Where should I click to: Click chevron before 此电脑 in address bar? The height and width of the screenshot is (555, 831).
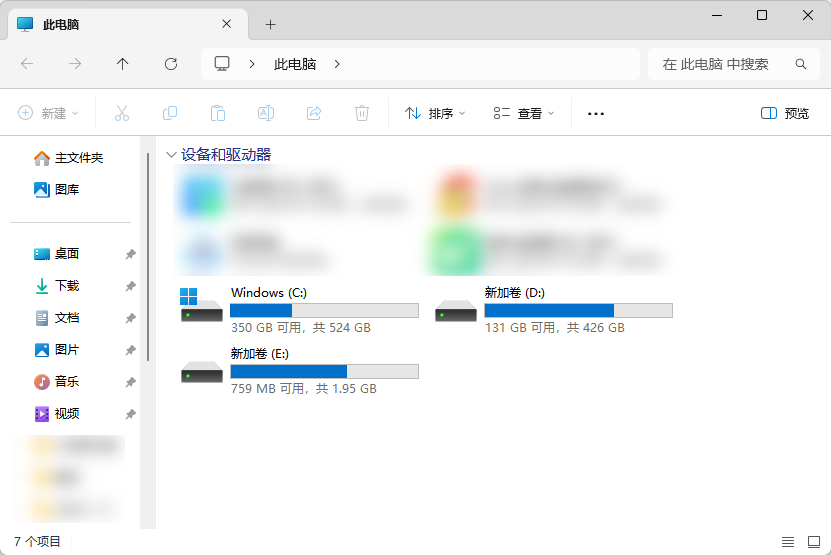pos(252,64)
